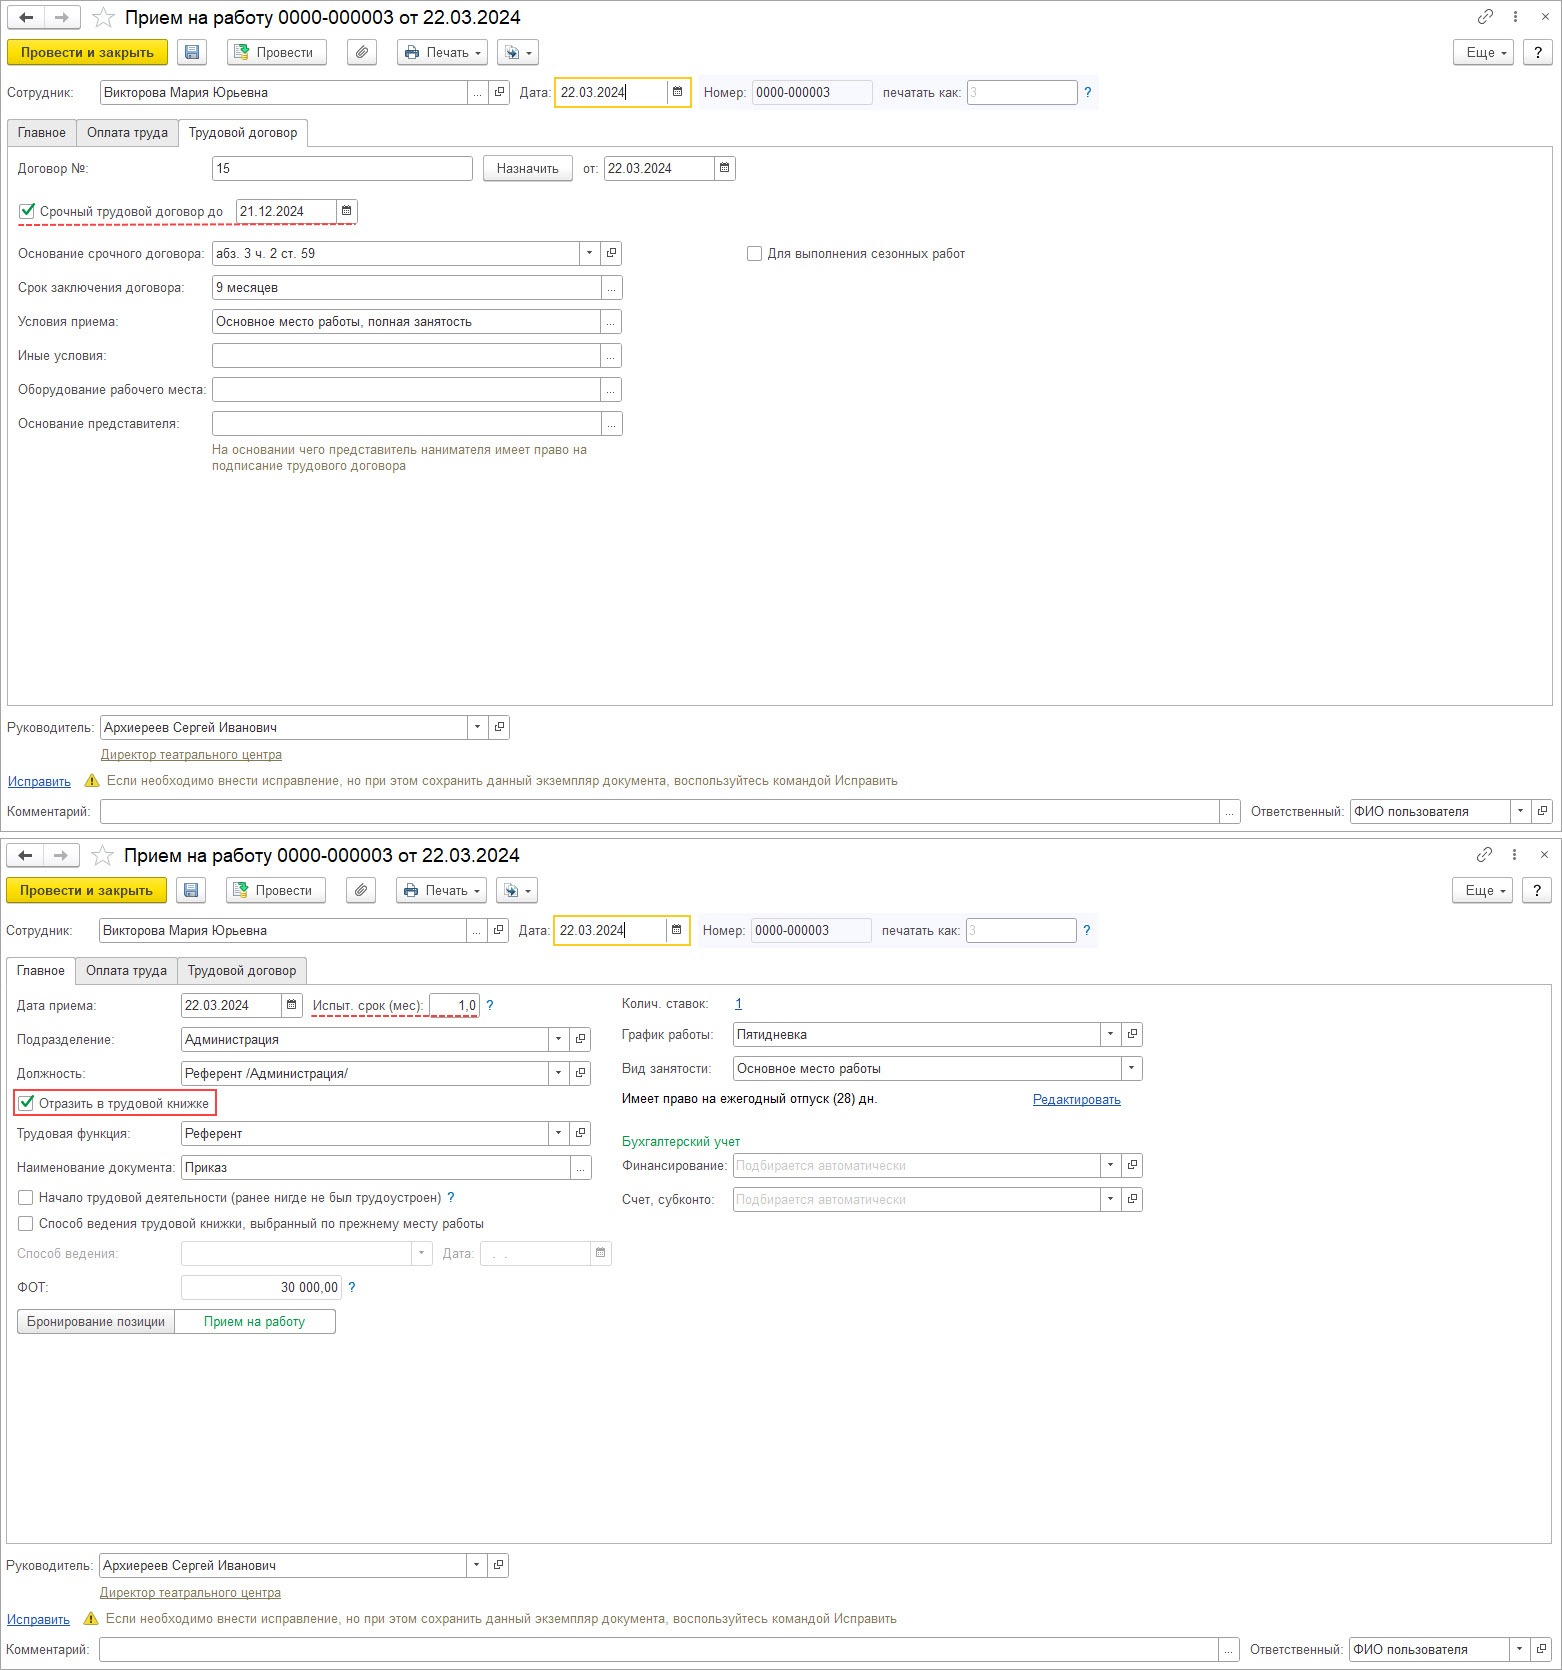This screenshot has height=1670, width=1562.
Task: Click Бронирование позиции button
Action: [x=96, y=1321]
